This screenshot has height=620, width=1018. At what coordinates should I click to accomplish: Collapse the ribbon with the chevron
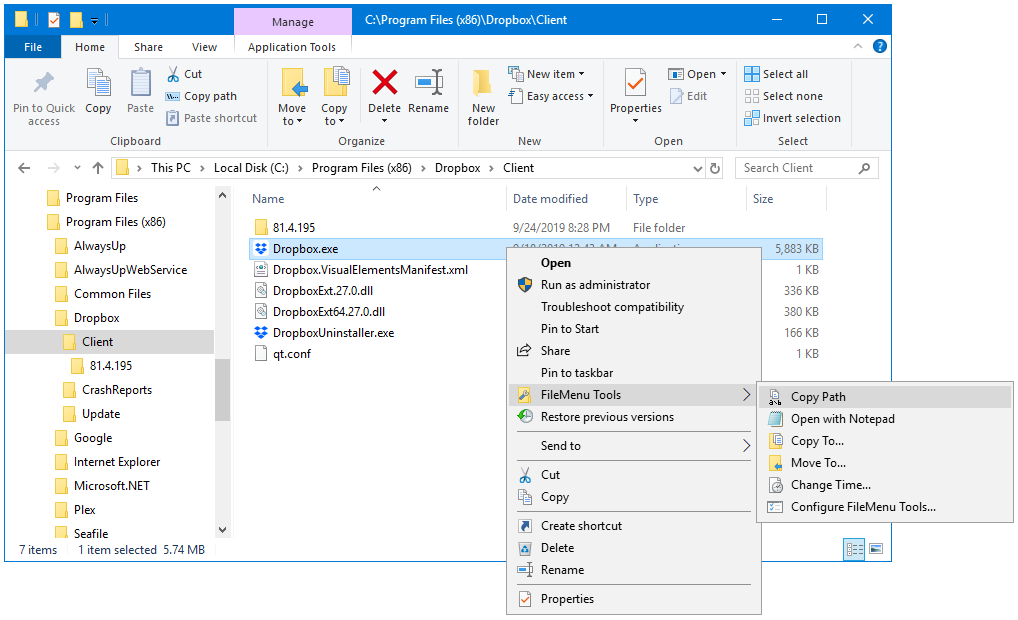tap(857, 47)
